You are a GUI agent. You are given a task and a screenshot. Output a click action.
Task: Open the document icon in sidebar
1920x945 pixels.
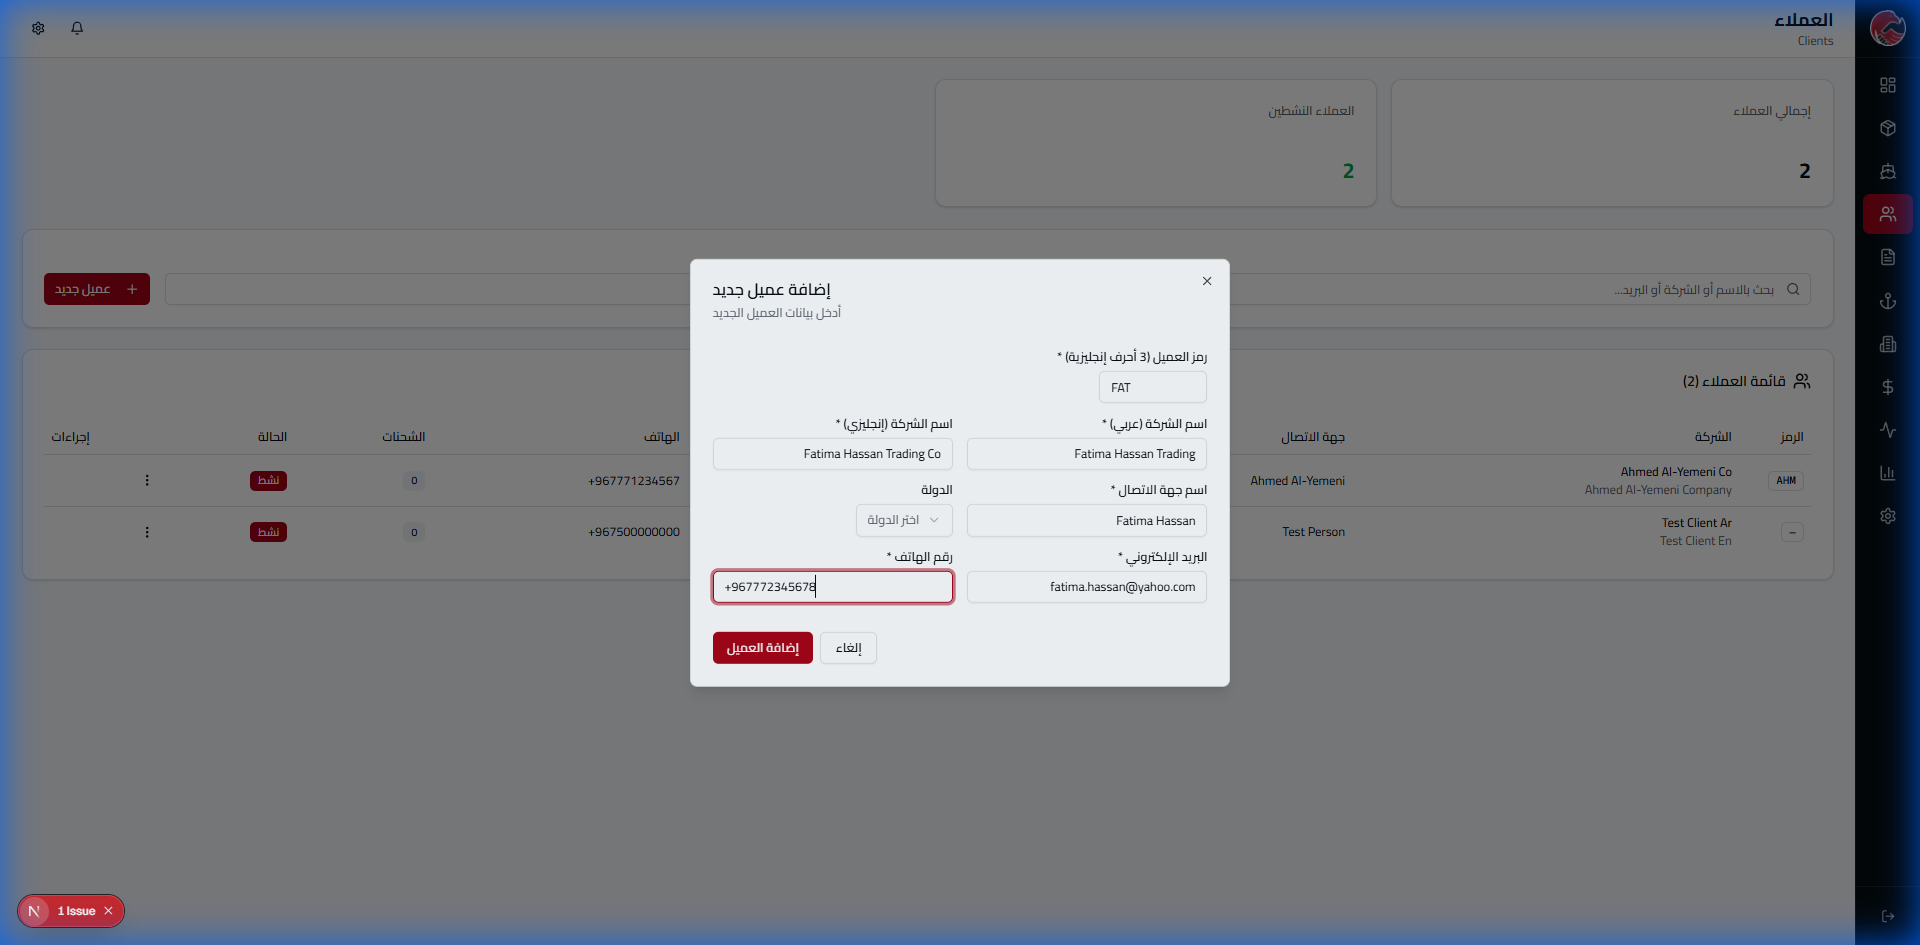click(1887, 257)
